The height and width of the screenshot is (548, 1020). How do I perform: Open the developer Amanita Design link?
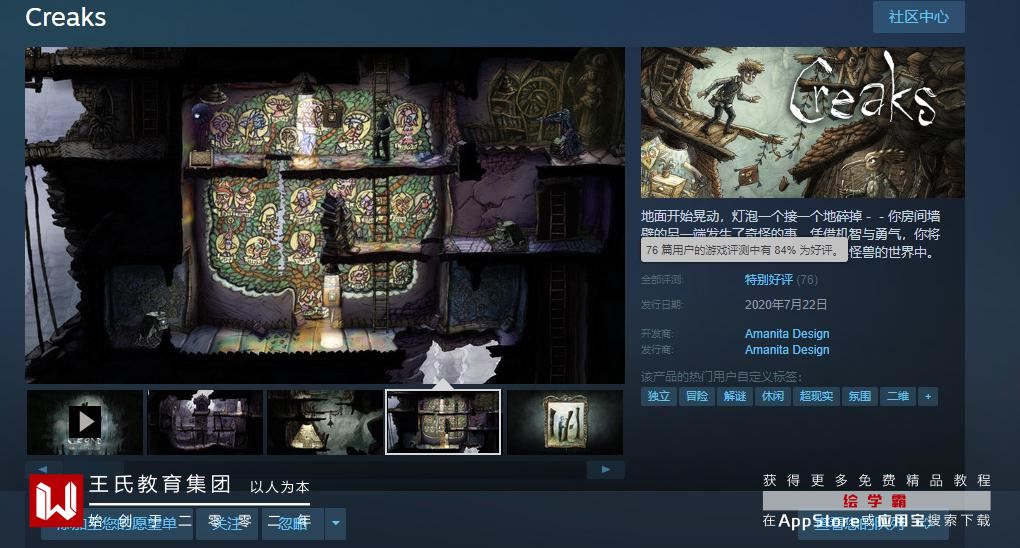787,333
